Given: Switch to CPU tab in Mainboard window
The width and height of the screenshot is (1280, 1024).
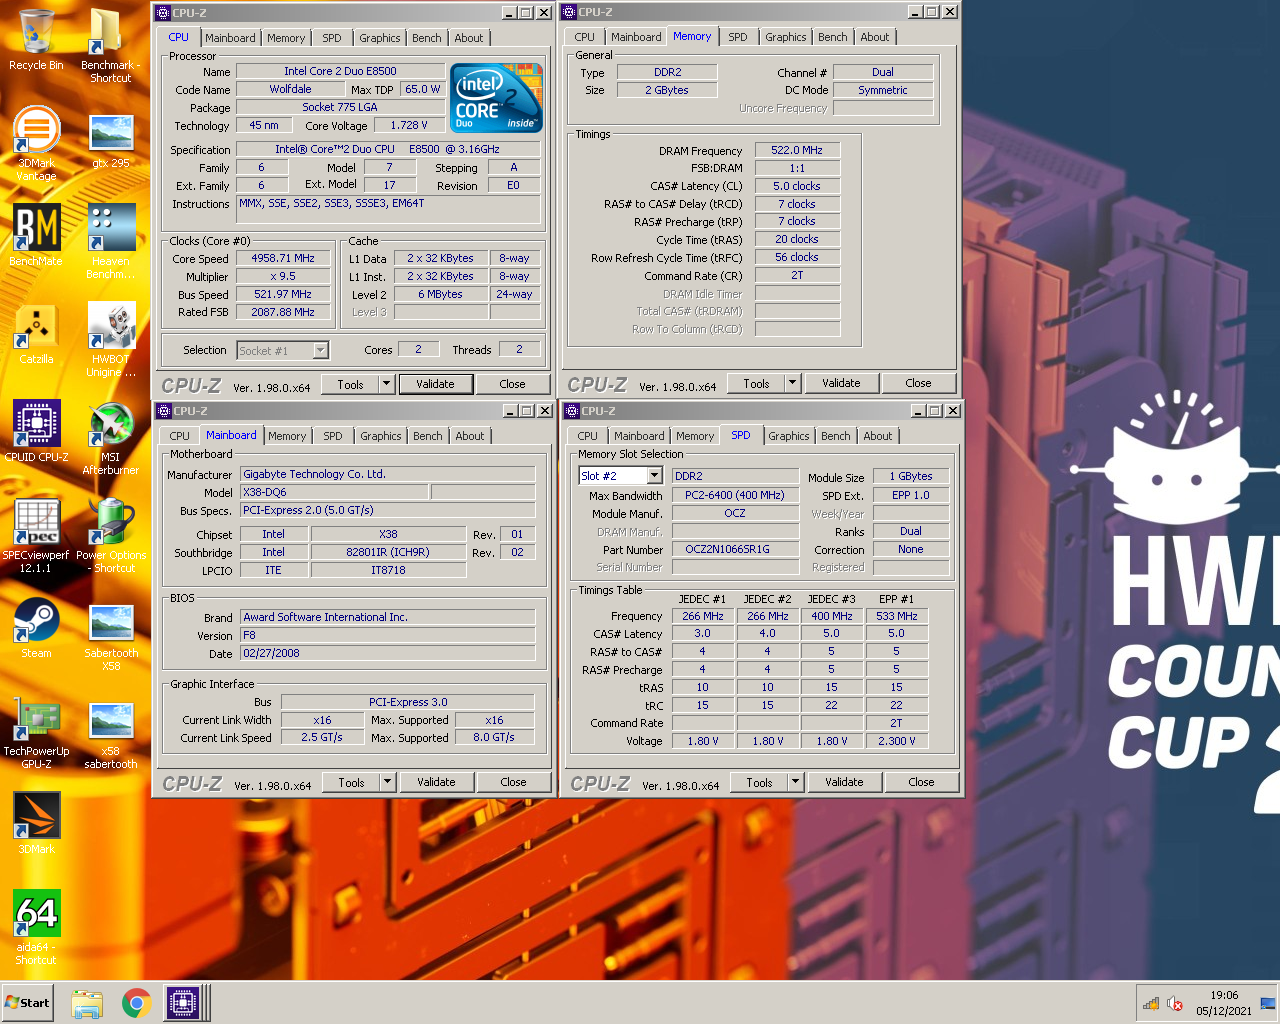Looking at the screenshot, I should [x=180, y=436].
